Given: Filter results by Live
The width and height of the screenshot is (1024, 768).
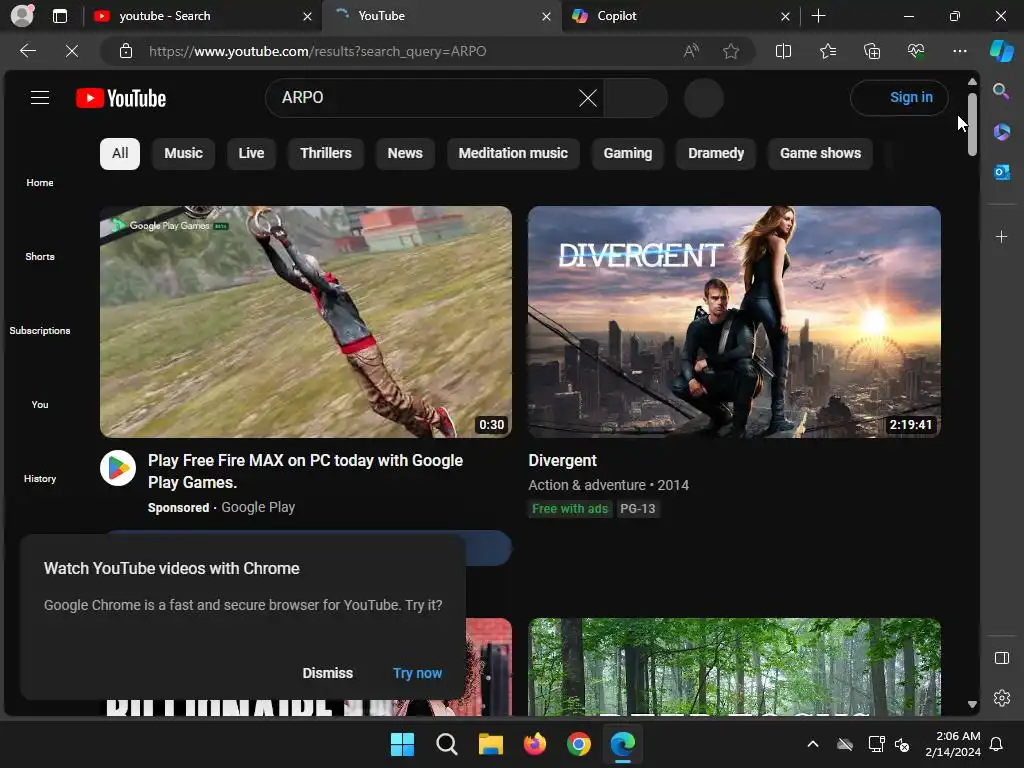Looking at the screenshot, I should click(251, 153).
